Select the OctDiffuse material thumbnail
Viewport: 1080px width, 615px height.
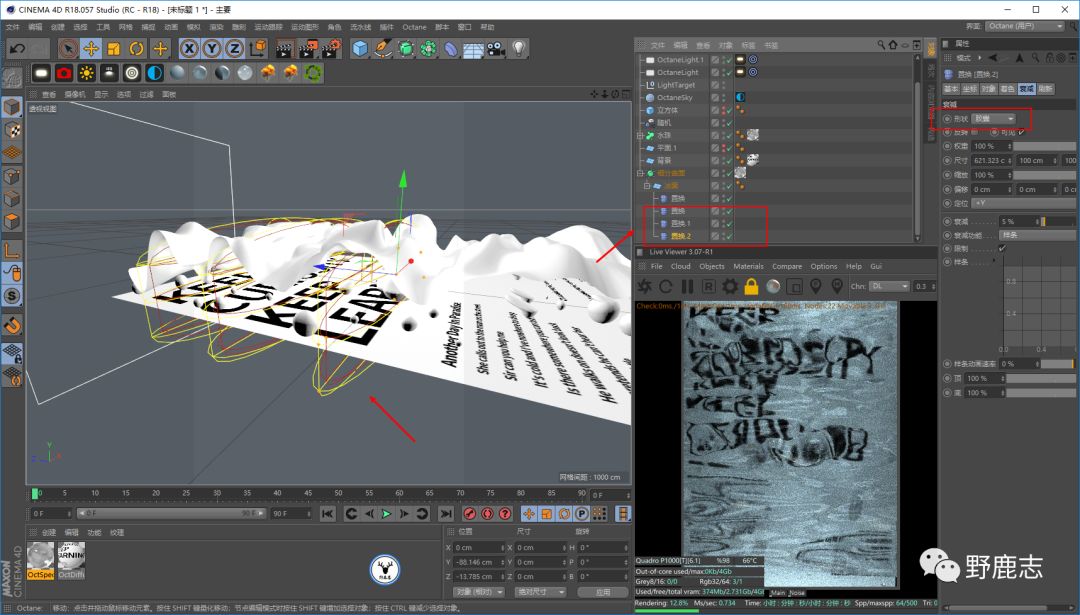(x=71, y=557)
